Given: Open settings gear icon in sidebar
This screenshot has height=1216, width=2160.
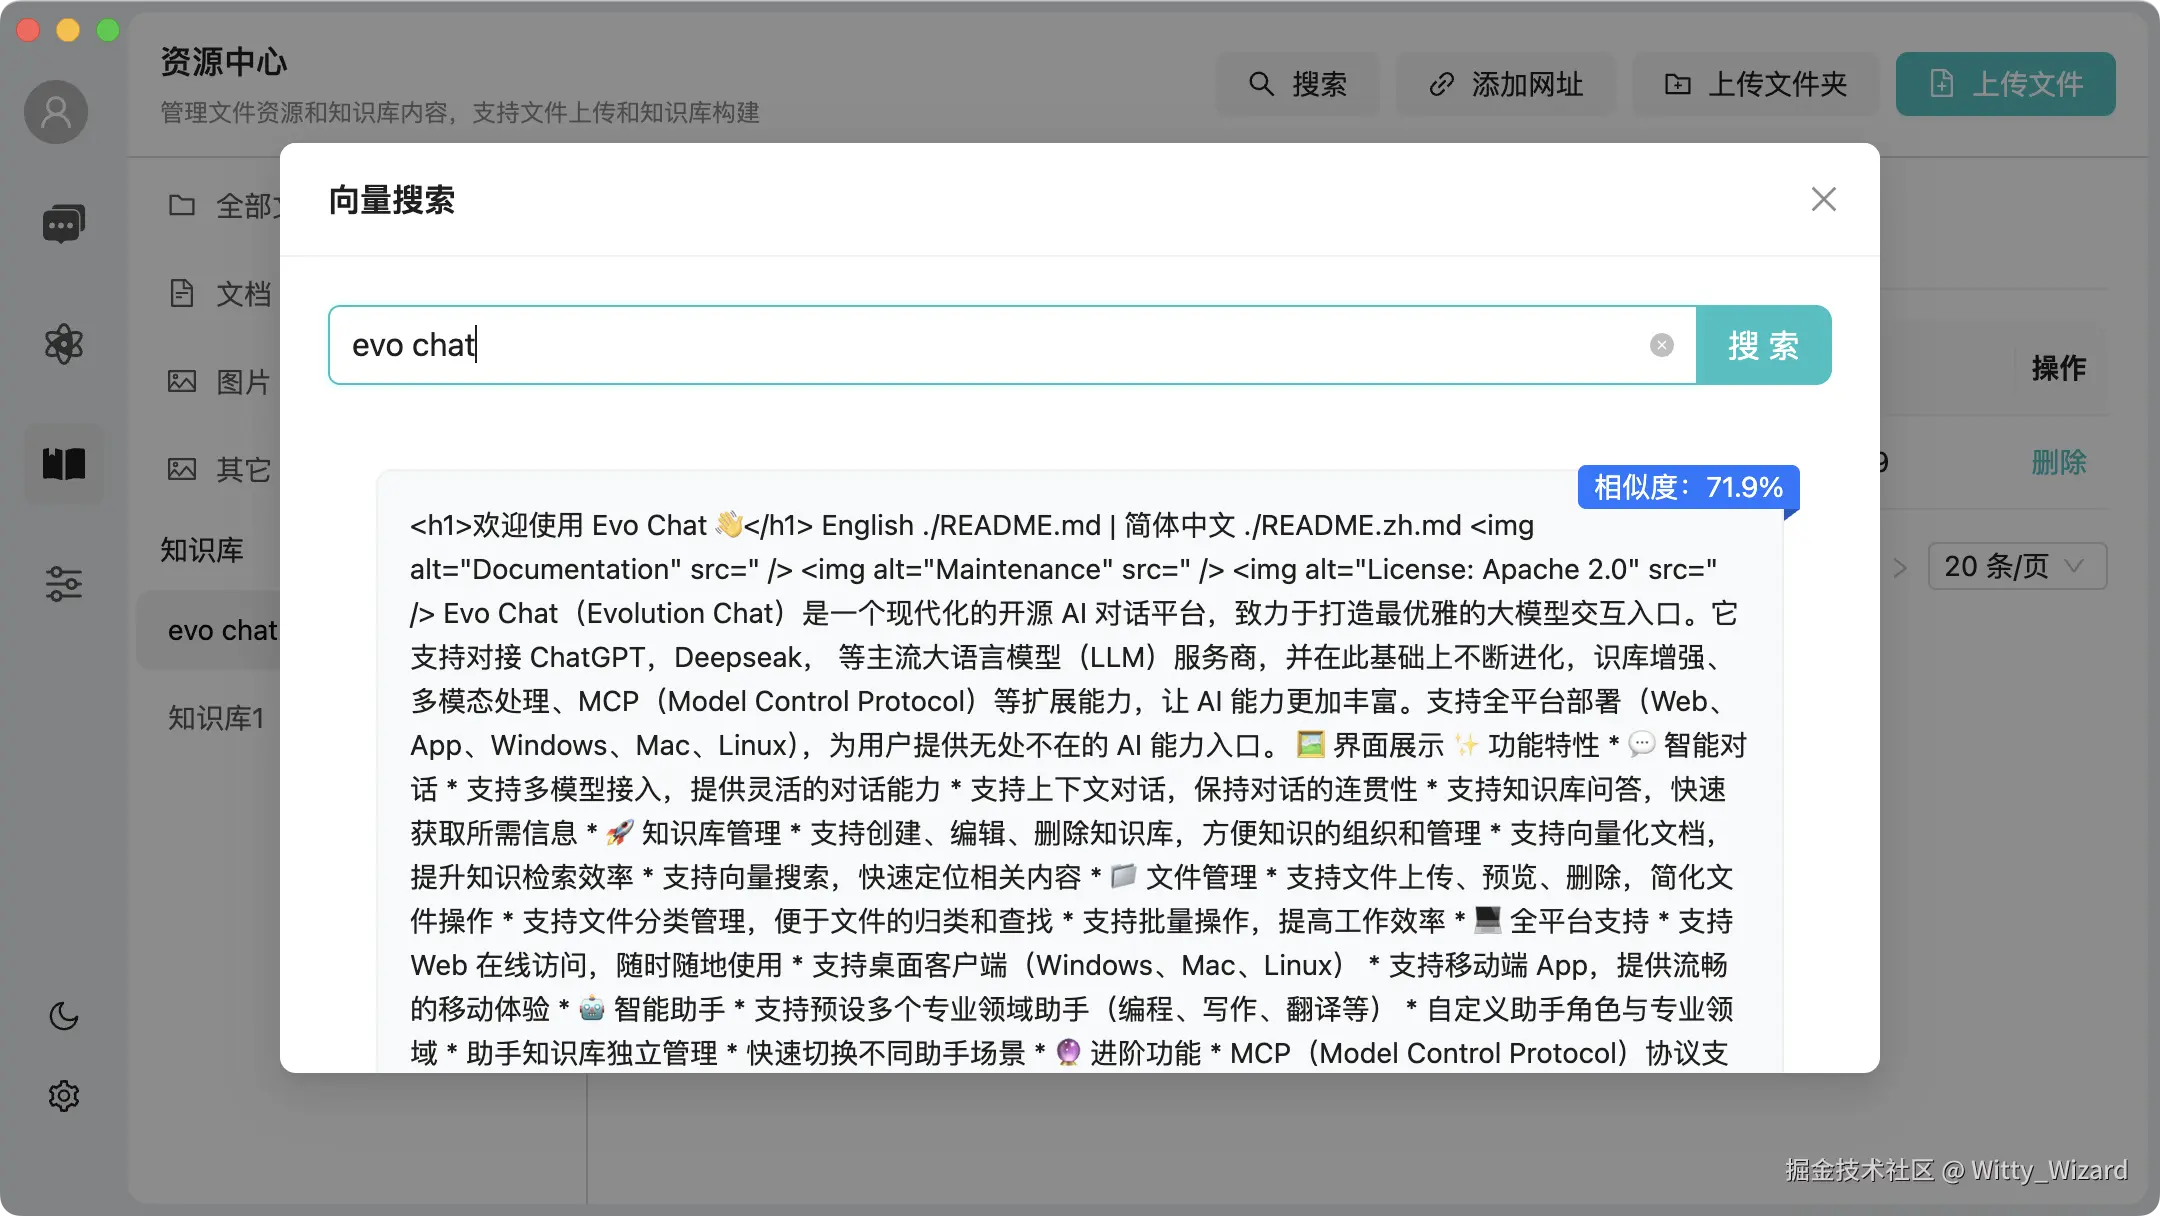Looking at the screenshot, I should (x=63, y=1096).
